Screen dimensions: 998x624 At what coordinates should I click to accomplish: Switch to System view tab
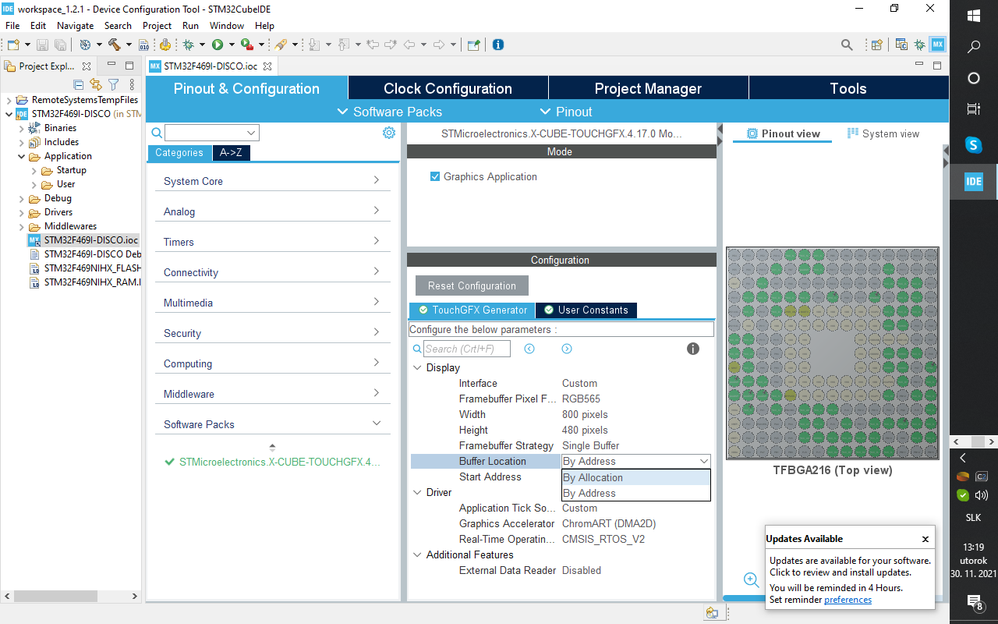click(x=883, y=134)
